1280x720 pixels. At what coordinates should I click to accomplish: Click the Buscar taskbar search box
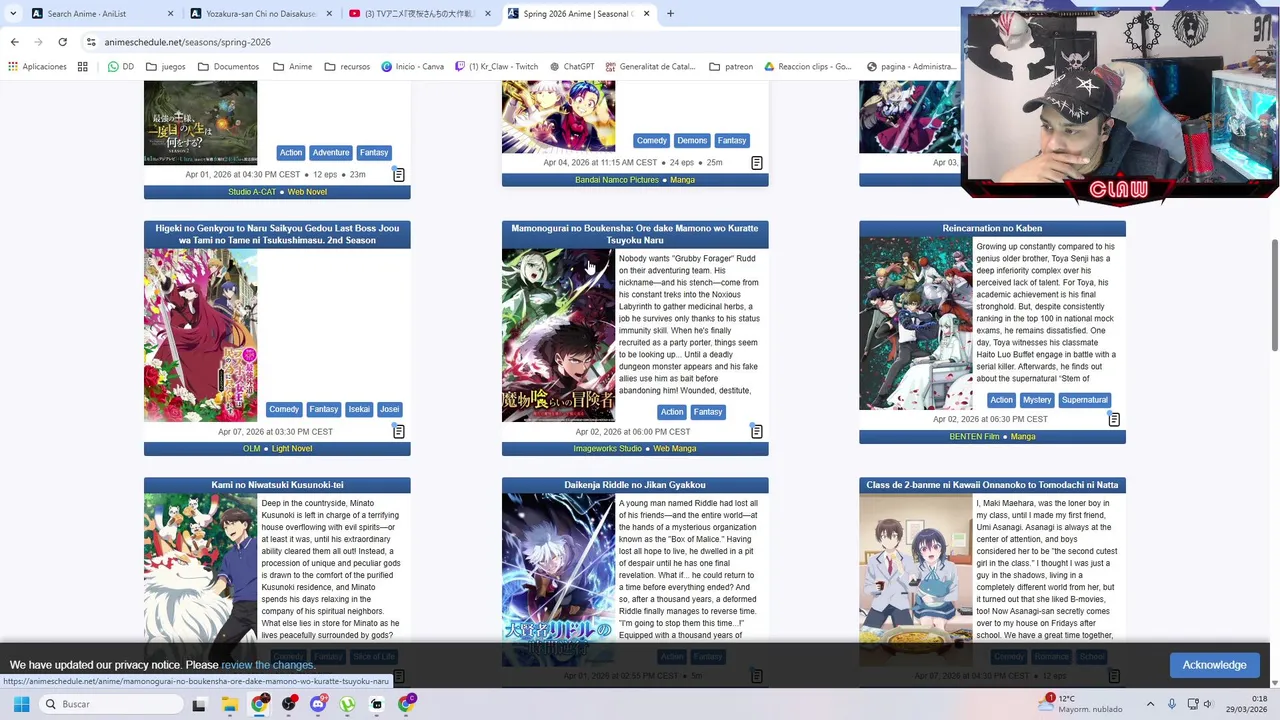click(113, 704)
